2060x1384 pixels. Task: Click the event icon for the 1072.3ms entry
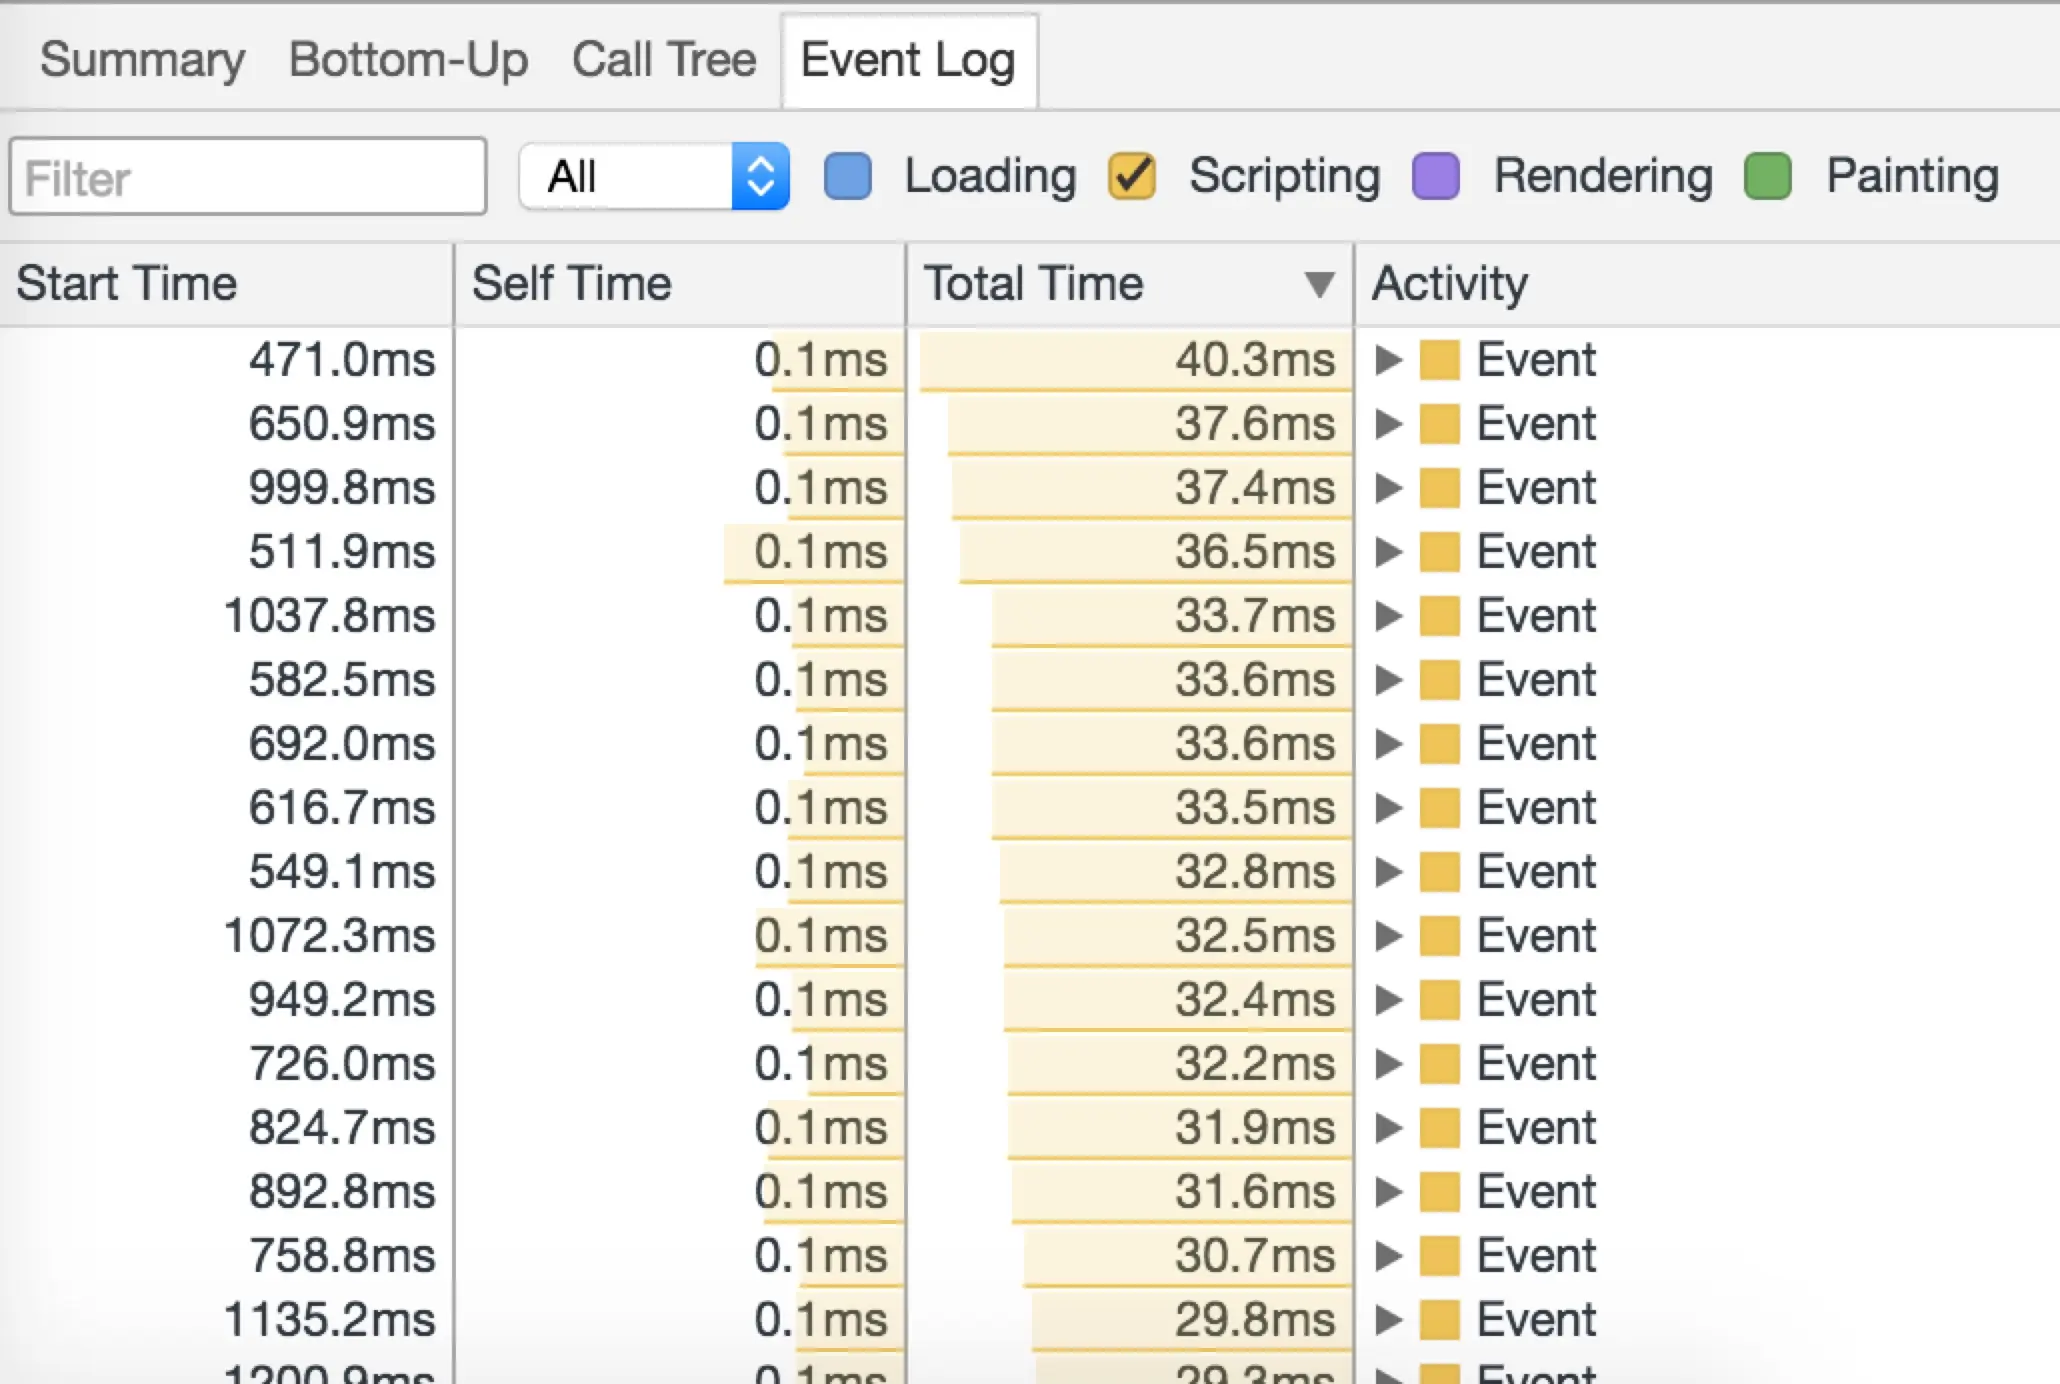click(1439, 936)
